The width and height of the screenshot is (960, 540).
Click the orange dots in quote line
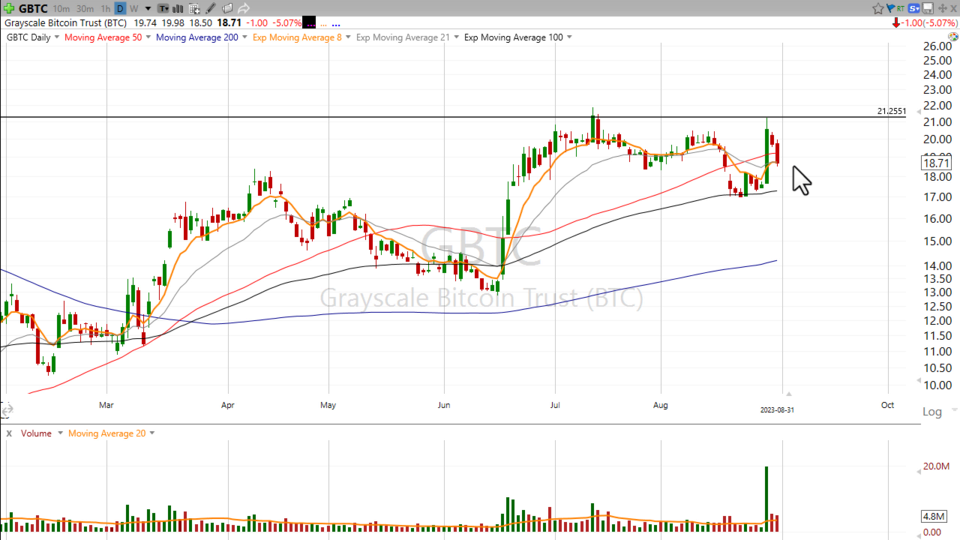[323, 25]
